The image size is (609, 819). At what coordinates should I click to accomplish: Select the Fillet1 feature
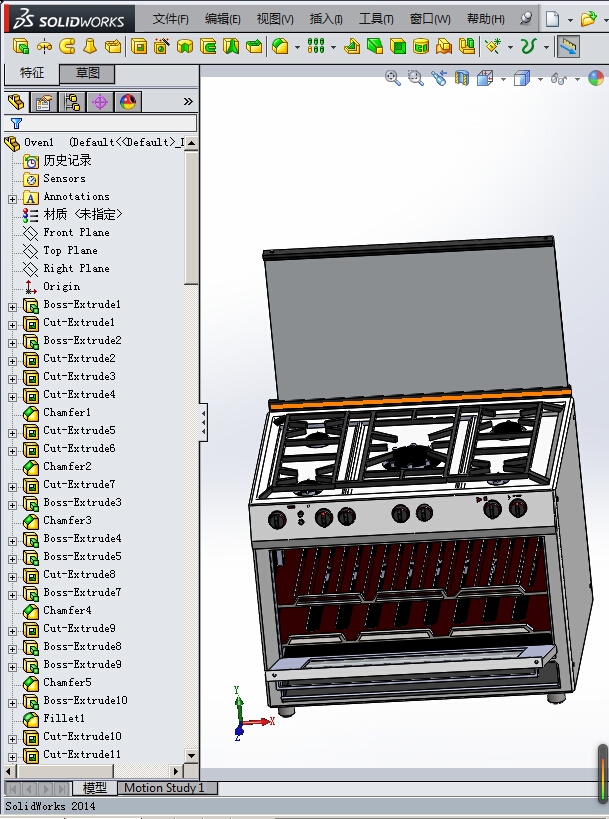click(x=64, y=719)
